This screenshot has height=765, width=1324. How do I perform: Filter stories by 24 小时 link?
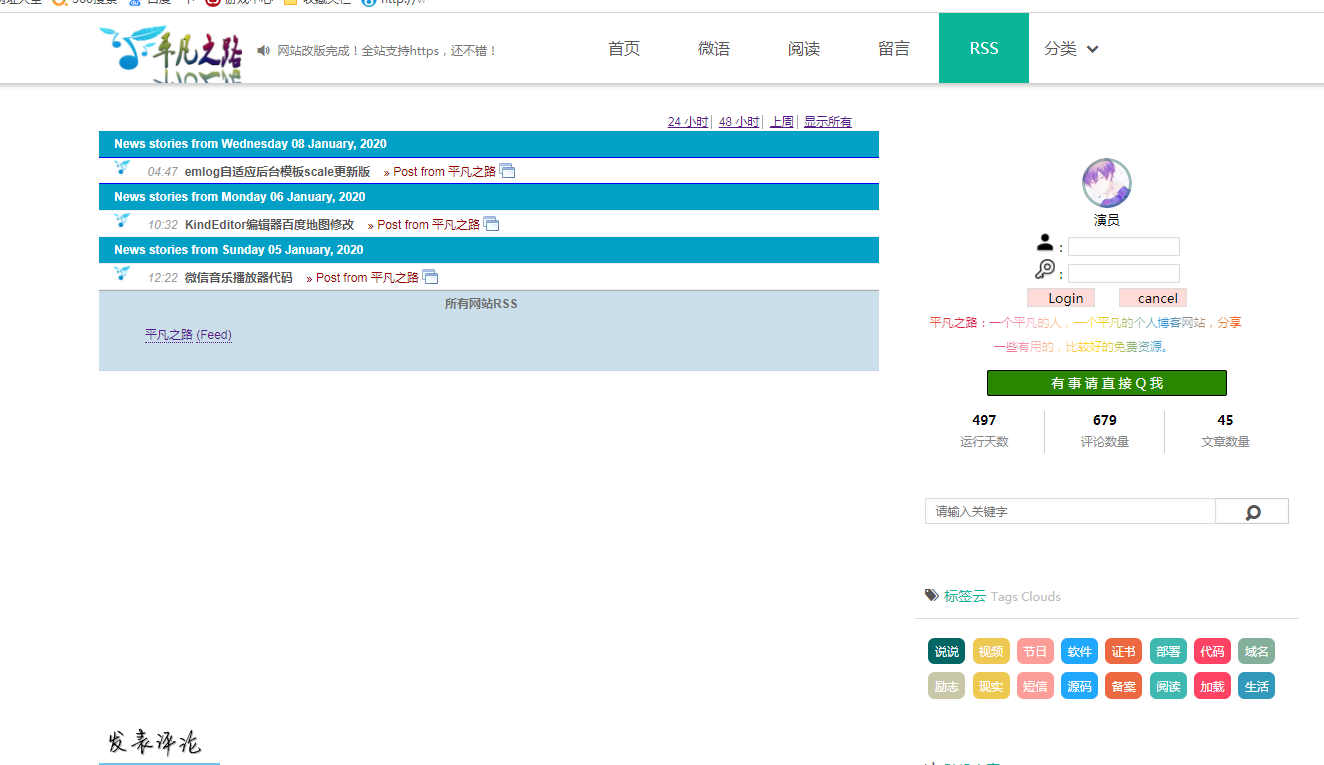pyautogui.click(x=687, y=122)
